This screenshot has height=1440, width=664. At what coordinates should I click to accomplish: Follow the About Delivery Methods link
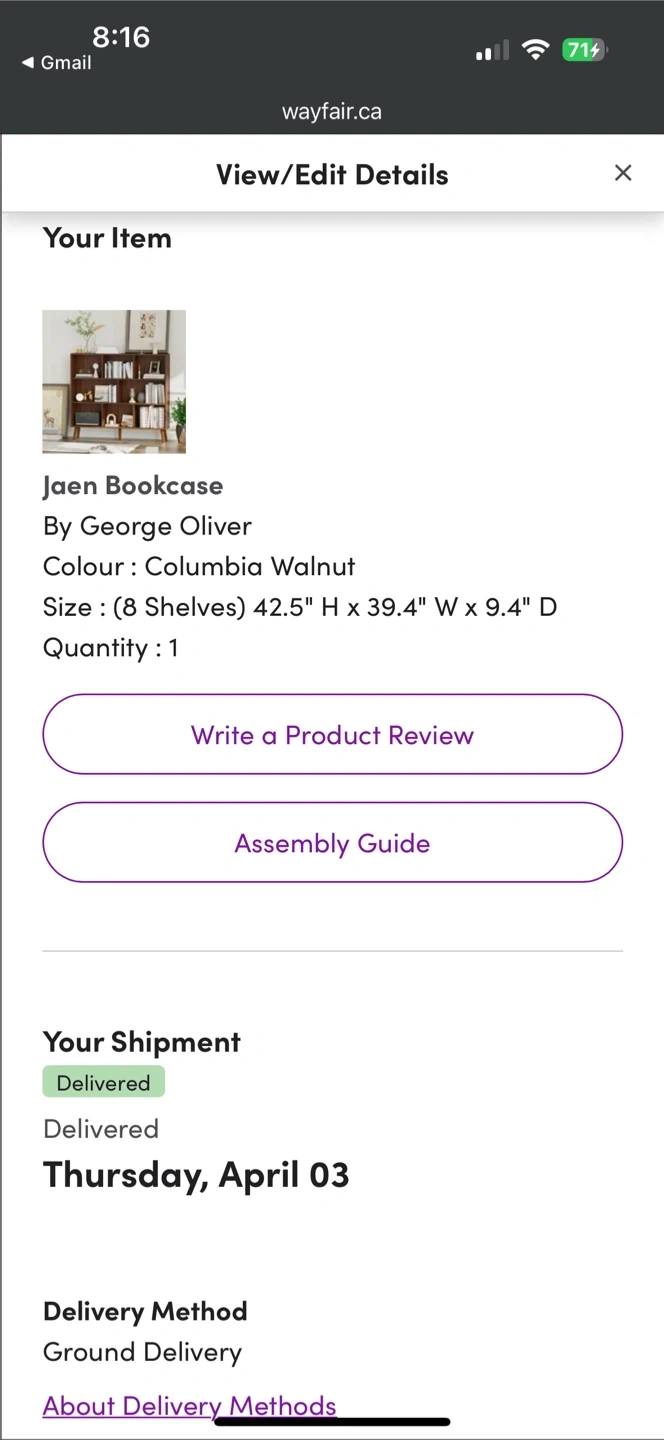tap(189, 1405)
